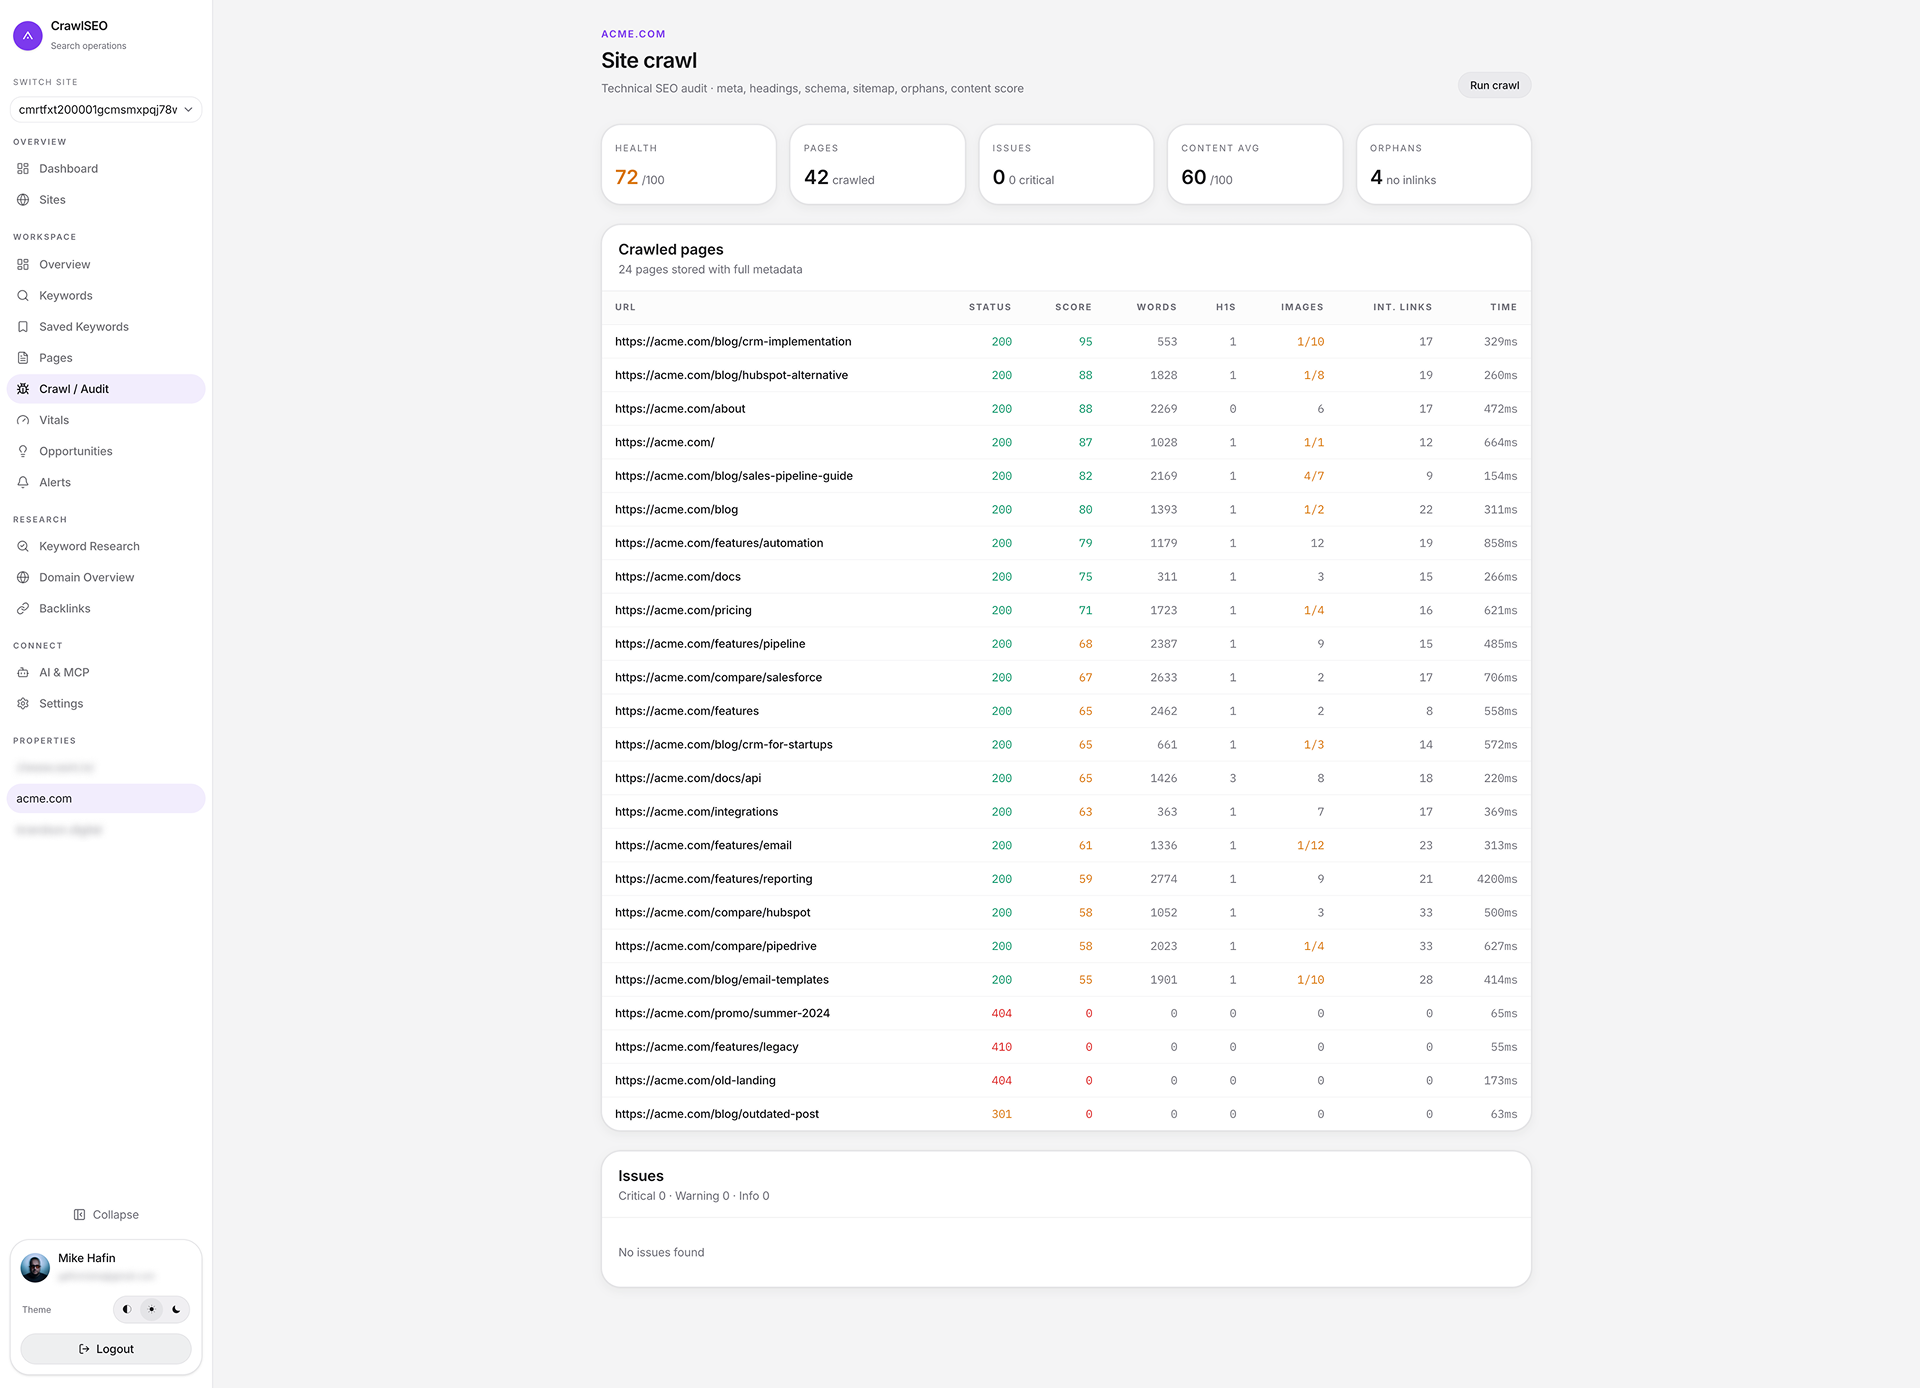1920x1388 pixels.
Task: Click the Content Avg card
Action: 1255,165
